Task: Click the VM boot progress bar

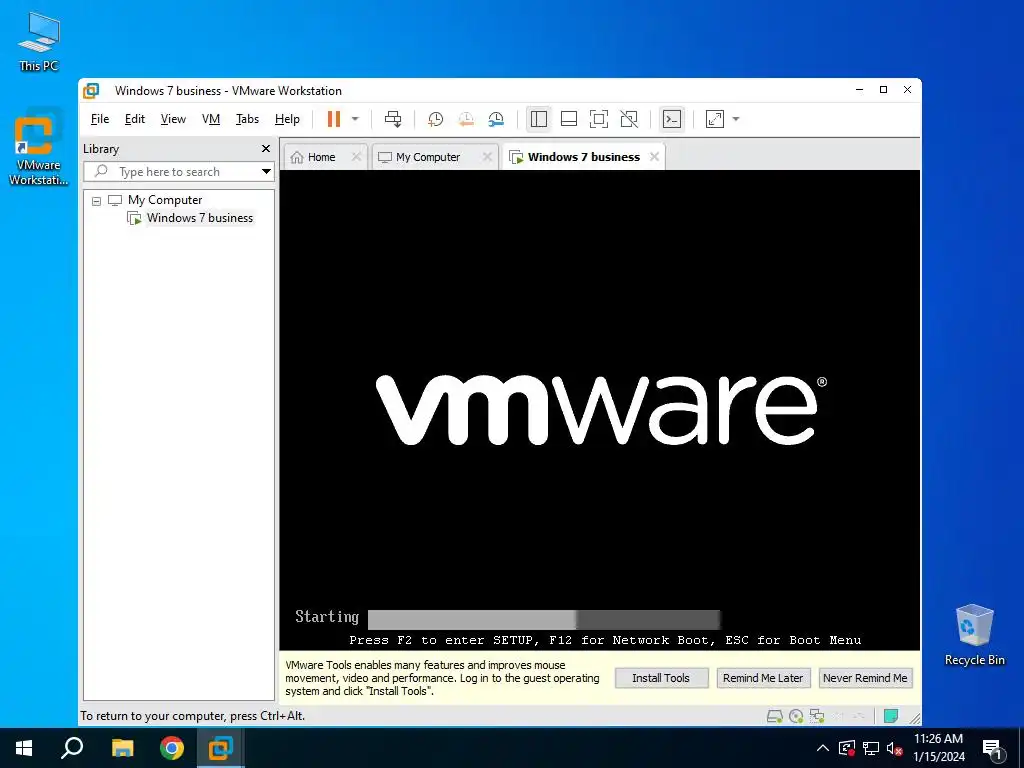Action: click(x=543, y=619)
